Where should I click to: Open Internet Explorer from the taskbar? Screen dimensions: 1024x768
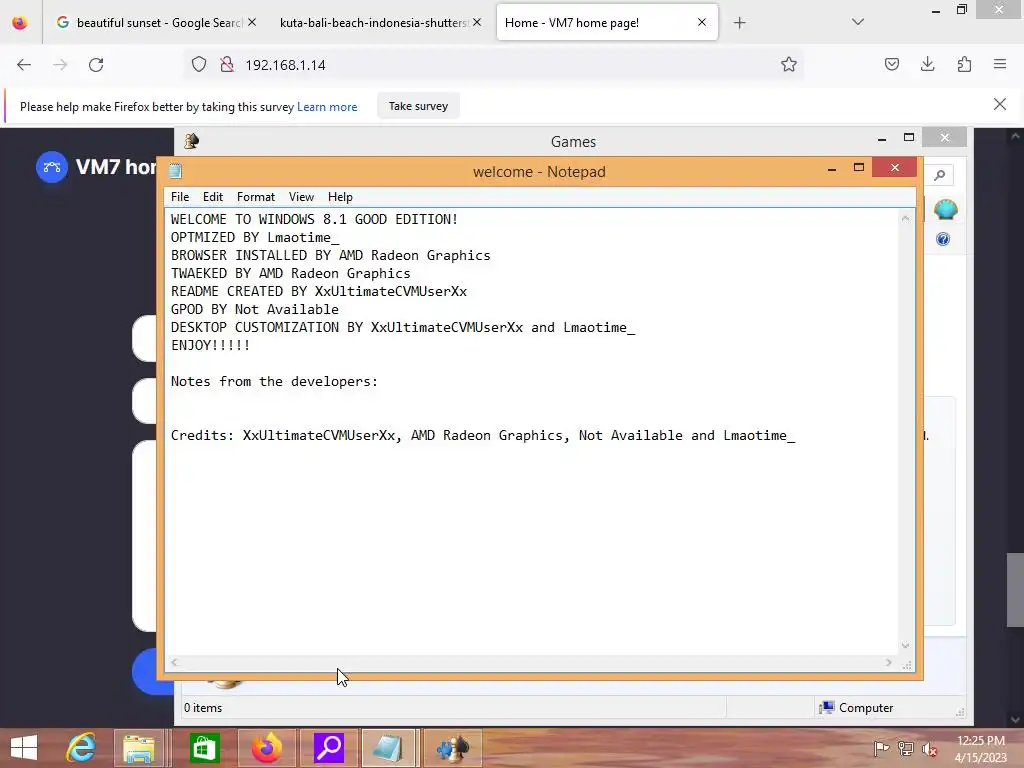(x=81, y=748)
